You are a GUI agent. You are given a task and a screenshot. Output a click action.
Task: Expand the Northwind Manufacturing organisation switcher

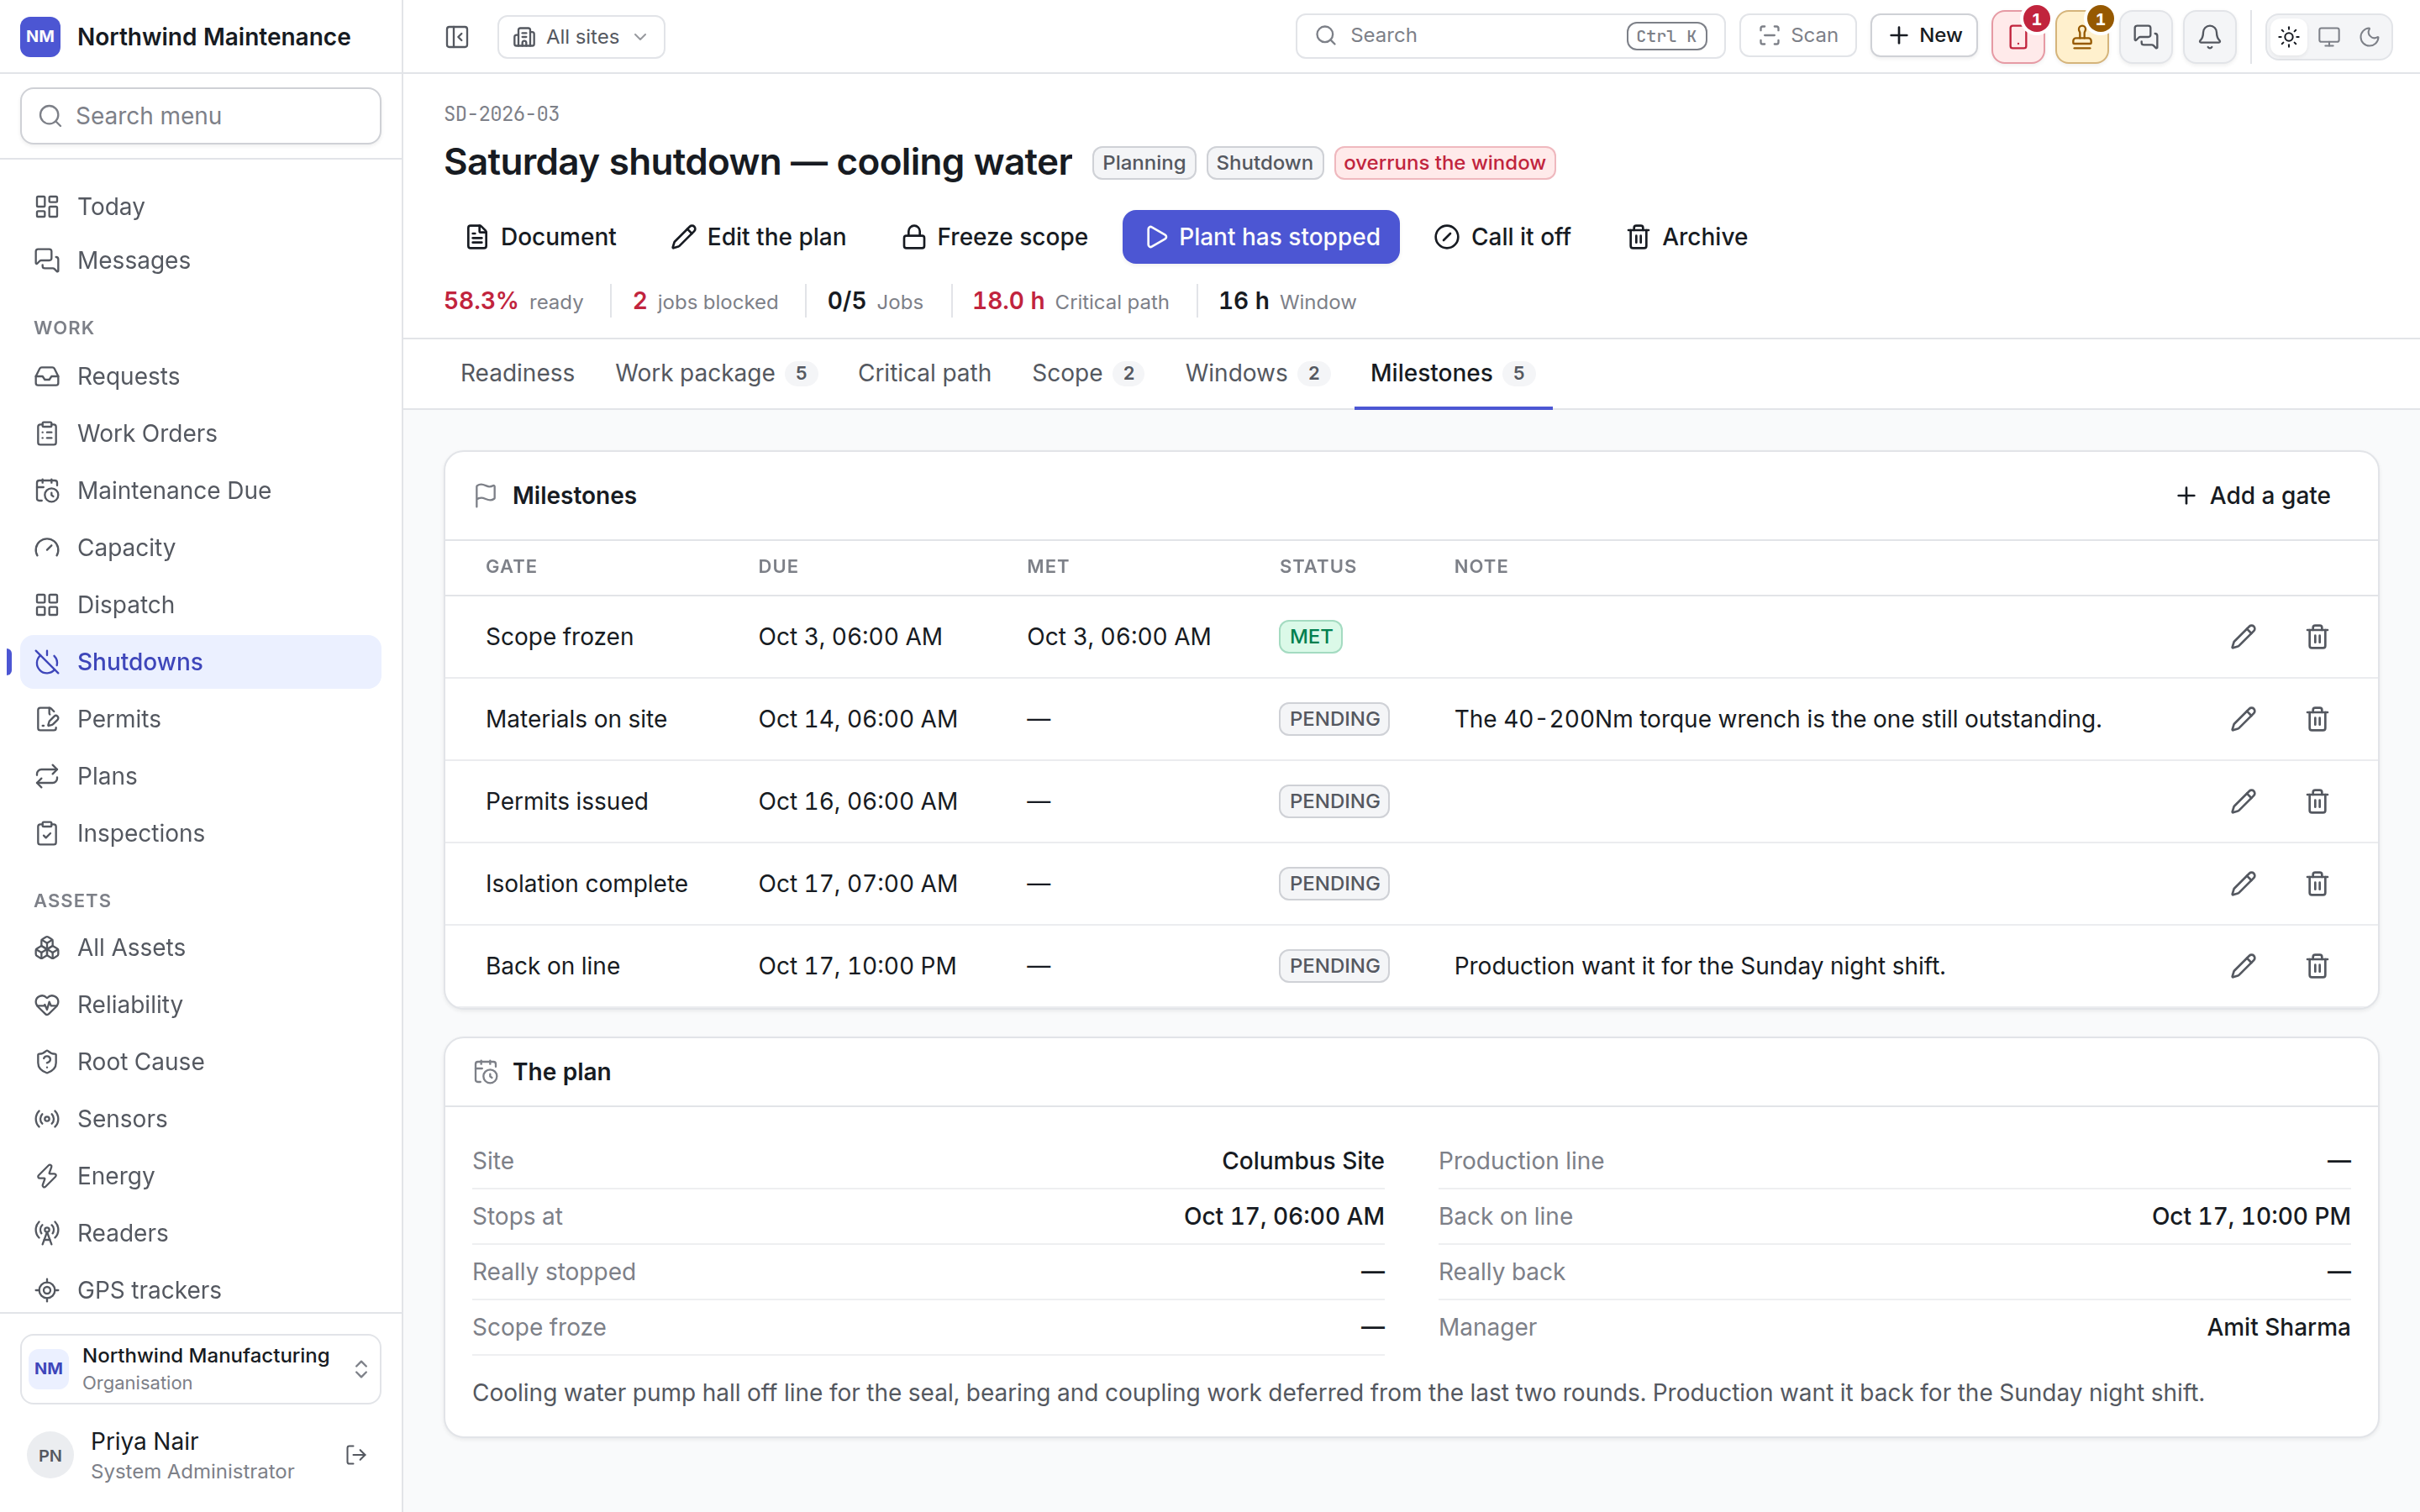click(x=201, y=1368)
